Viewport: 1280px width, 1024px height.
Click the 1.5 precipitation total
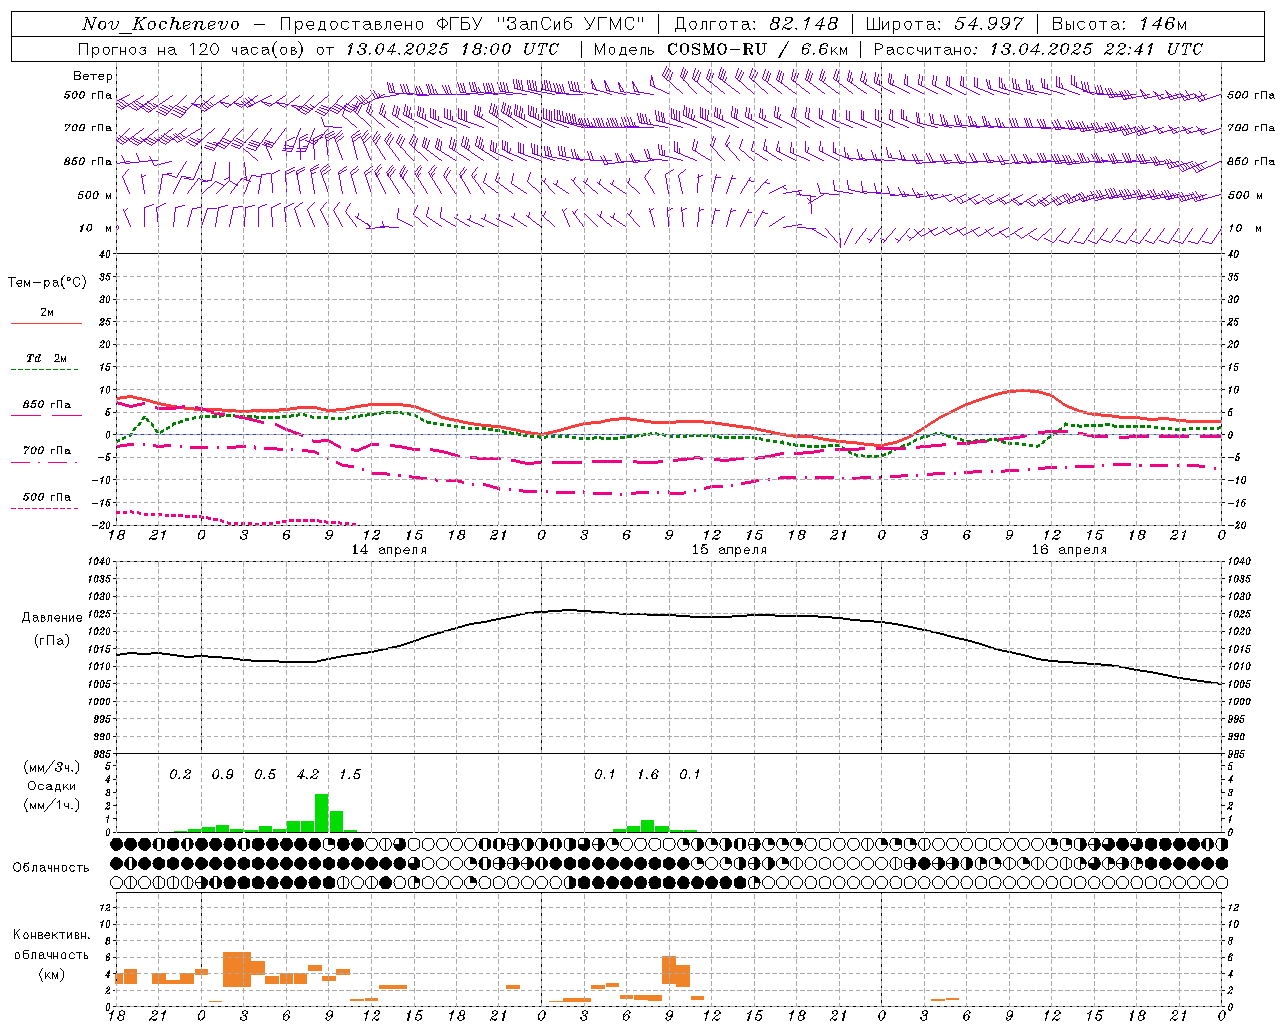350,774
